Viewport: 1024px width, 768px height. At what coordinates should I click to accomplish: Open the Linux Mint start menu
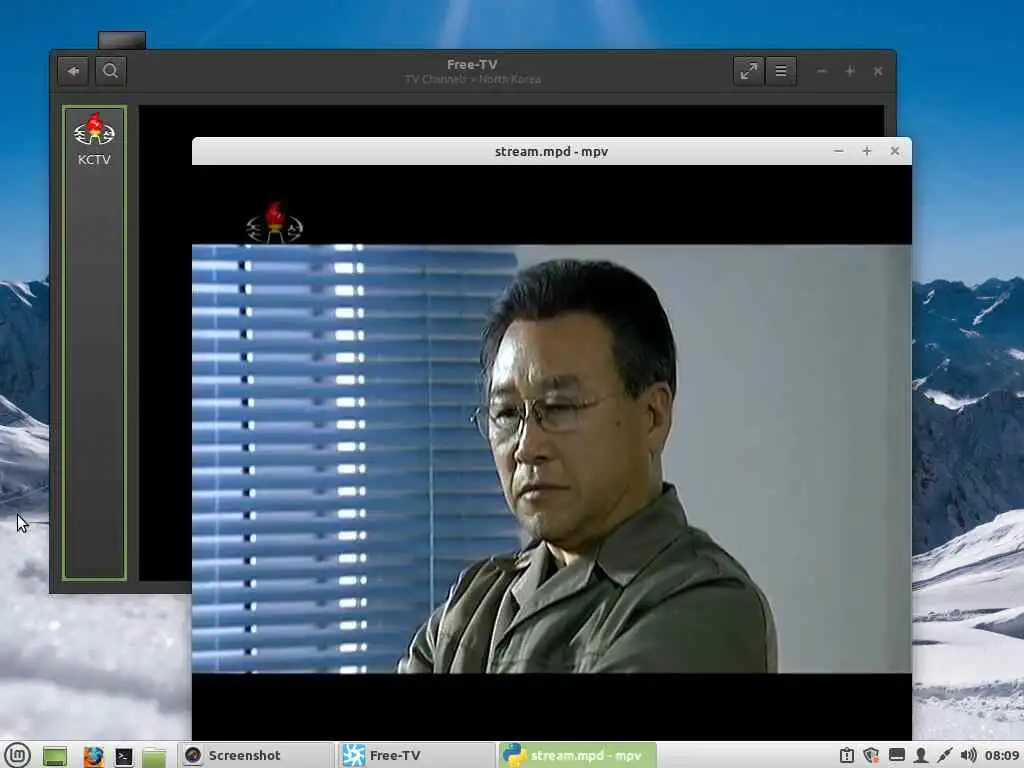pyautogui.click(x=18, y=756)
